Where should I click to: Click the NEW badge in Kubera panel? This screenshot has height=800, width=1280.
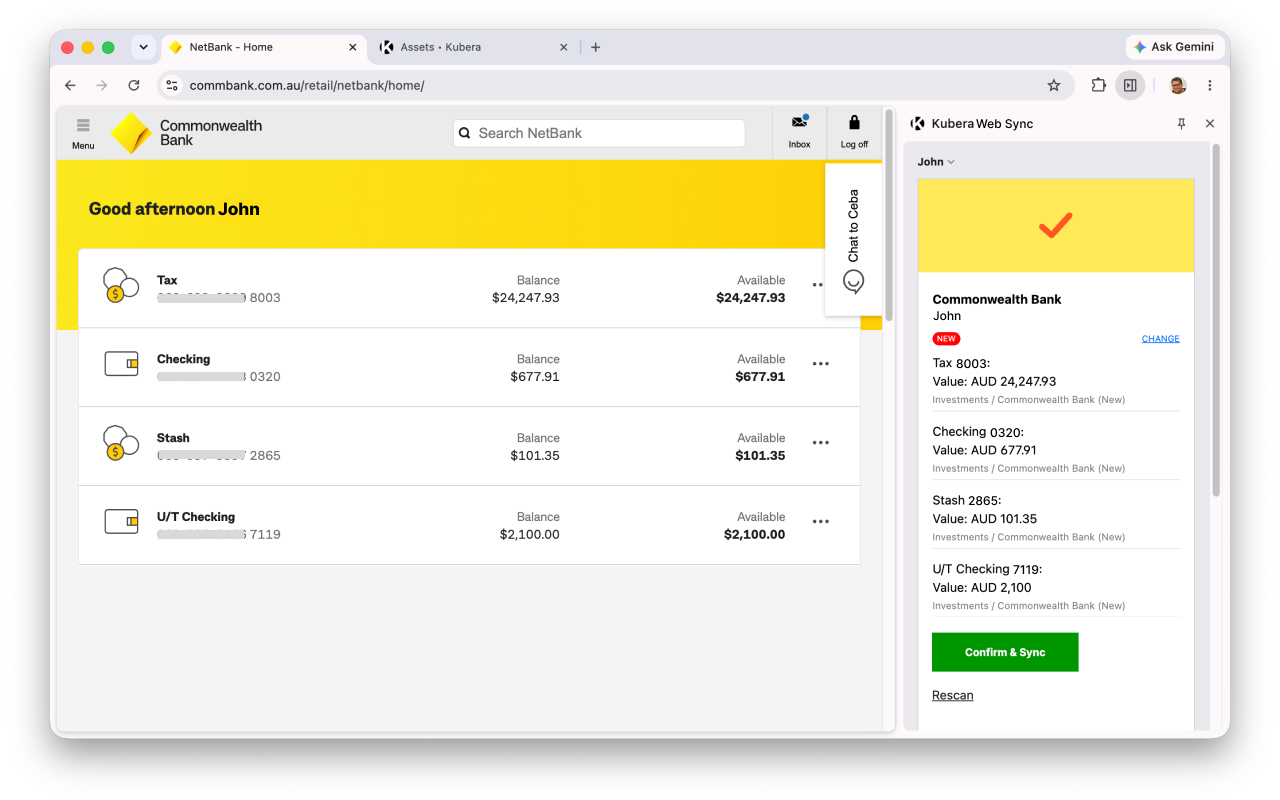946,339
